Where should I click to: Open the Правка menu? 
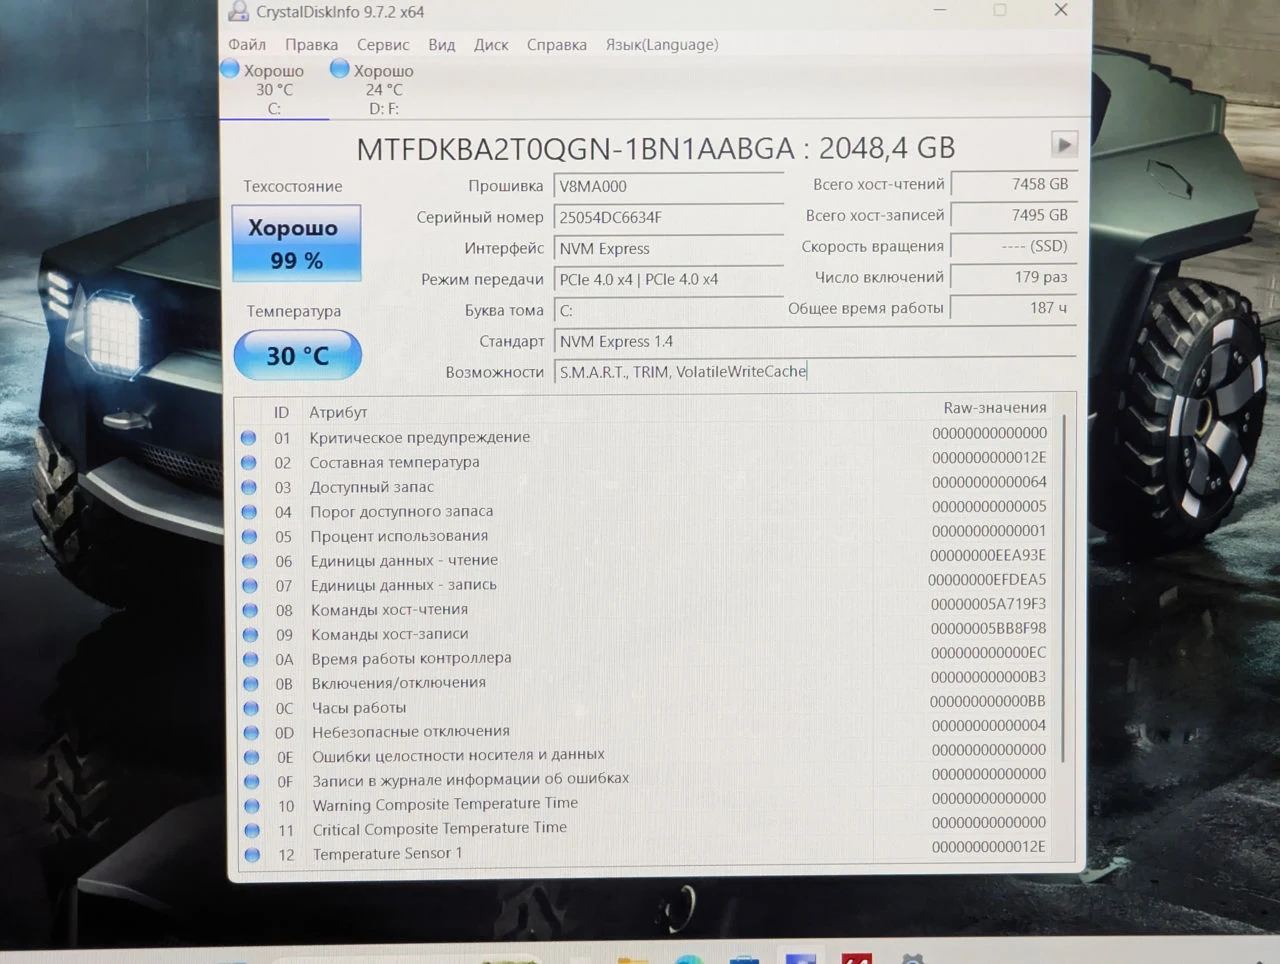(311, 44)
